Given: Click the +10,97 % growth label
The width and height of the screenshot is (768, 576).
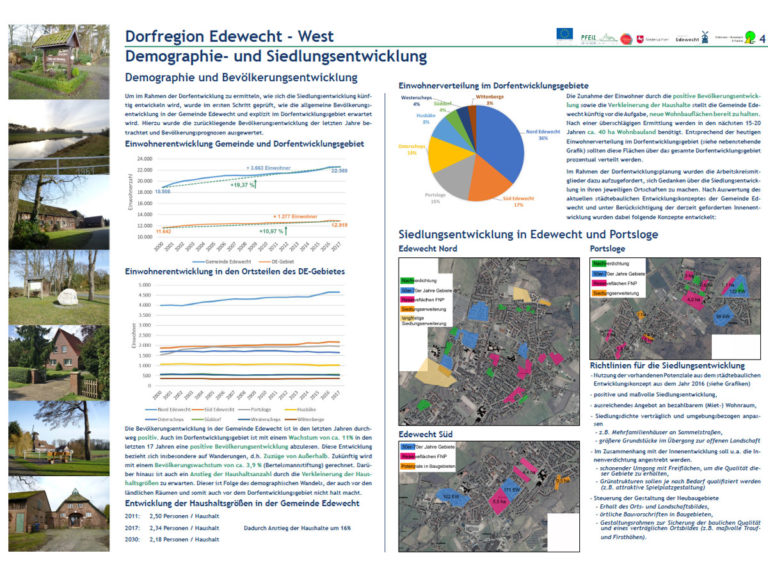Looking at the screenshot, I should click(272, 231).
